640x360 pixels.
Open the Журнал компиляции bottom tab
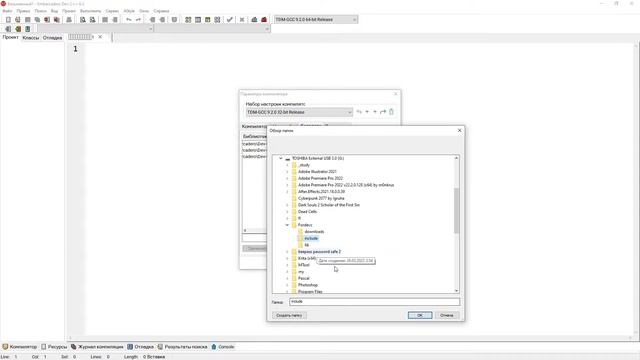tap(97, 347)
